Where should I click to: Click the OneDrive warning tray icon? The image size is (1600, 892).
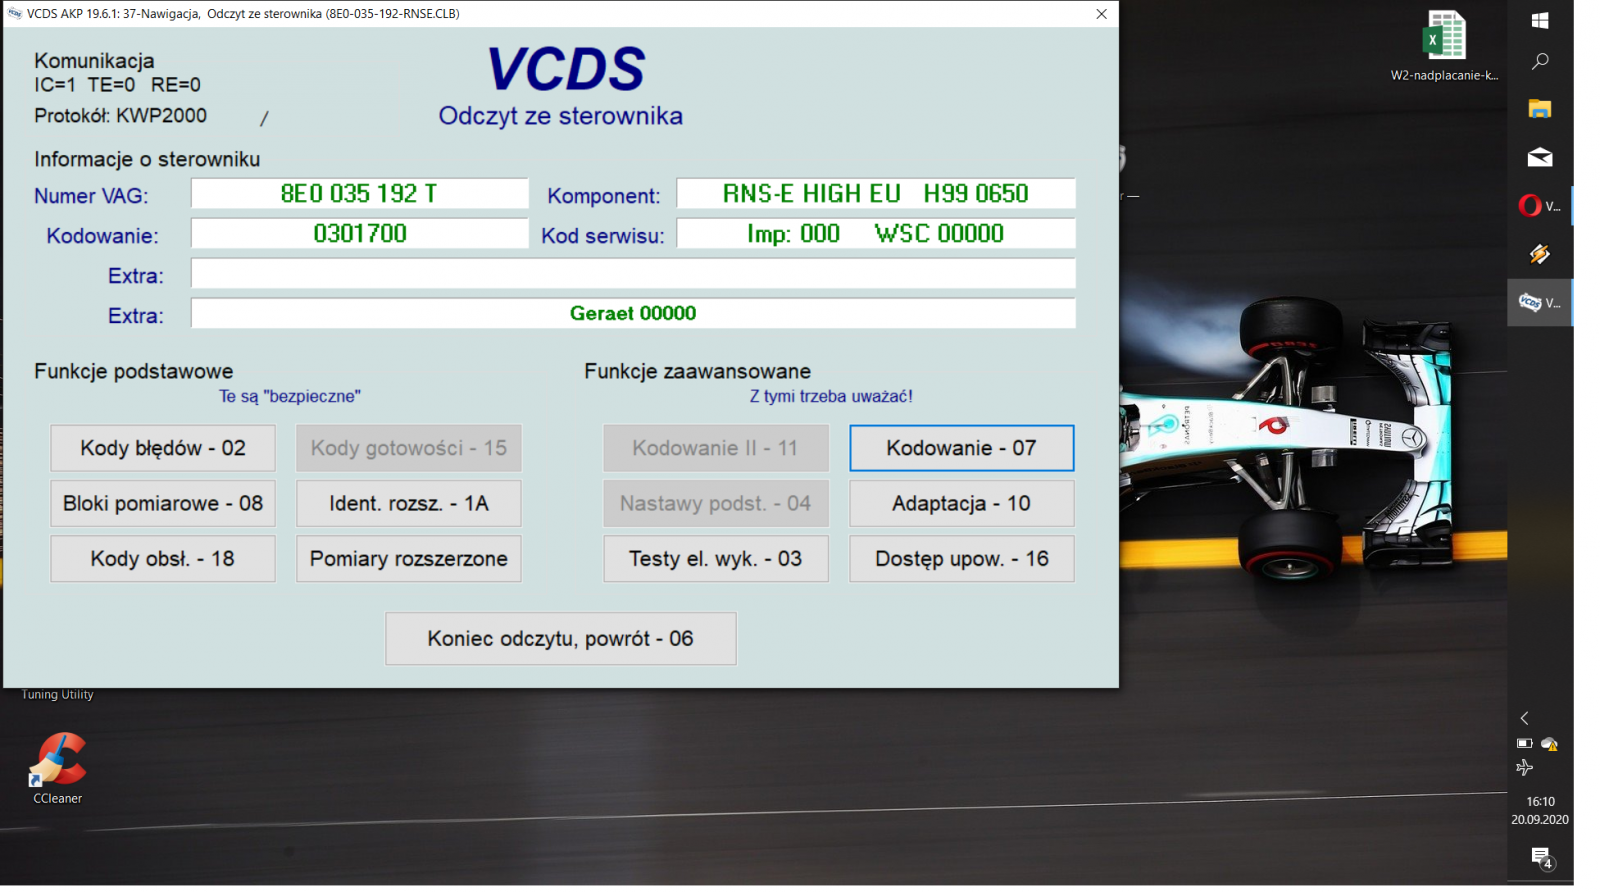1549,743
